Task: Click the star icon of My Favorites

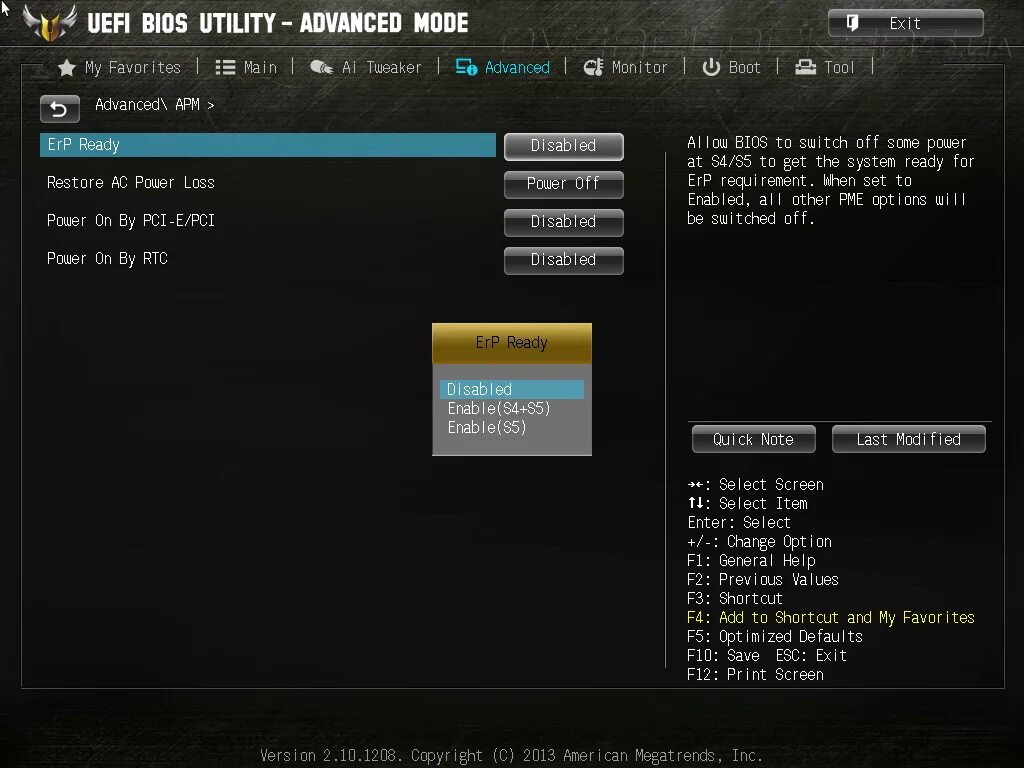Action: pos(66,68)
